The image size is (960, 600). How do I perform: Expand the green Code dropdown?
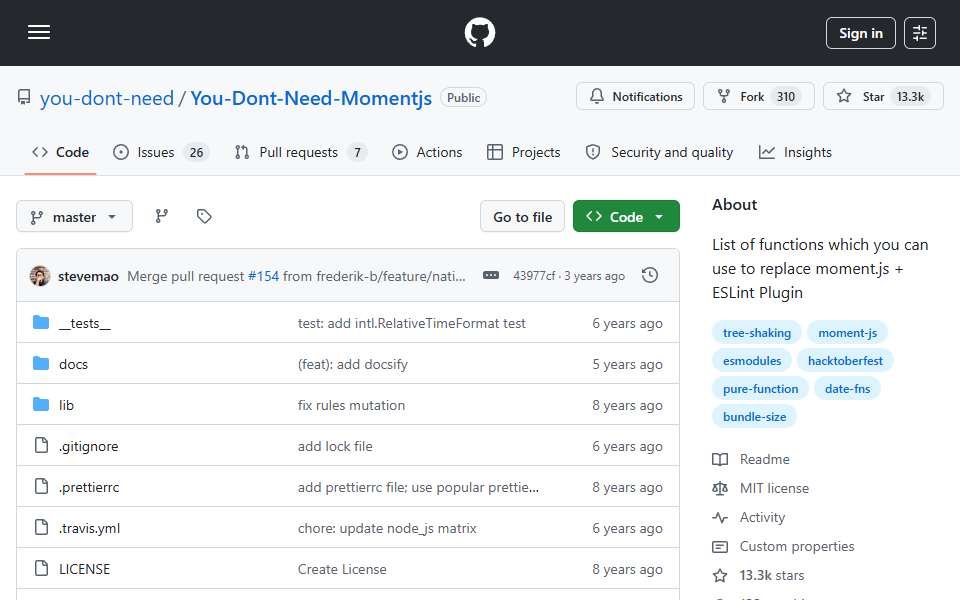tap(626, 217)
